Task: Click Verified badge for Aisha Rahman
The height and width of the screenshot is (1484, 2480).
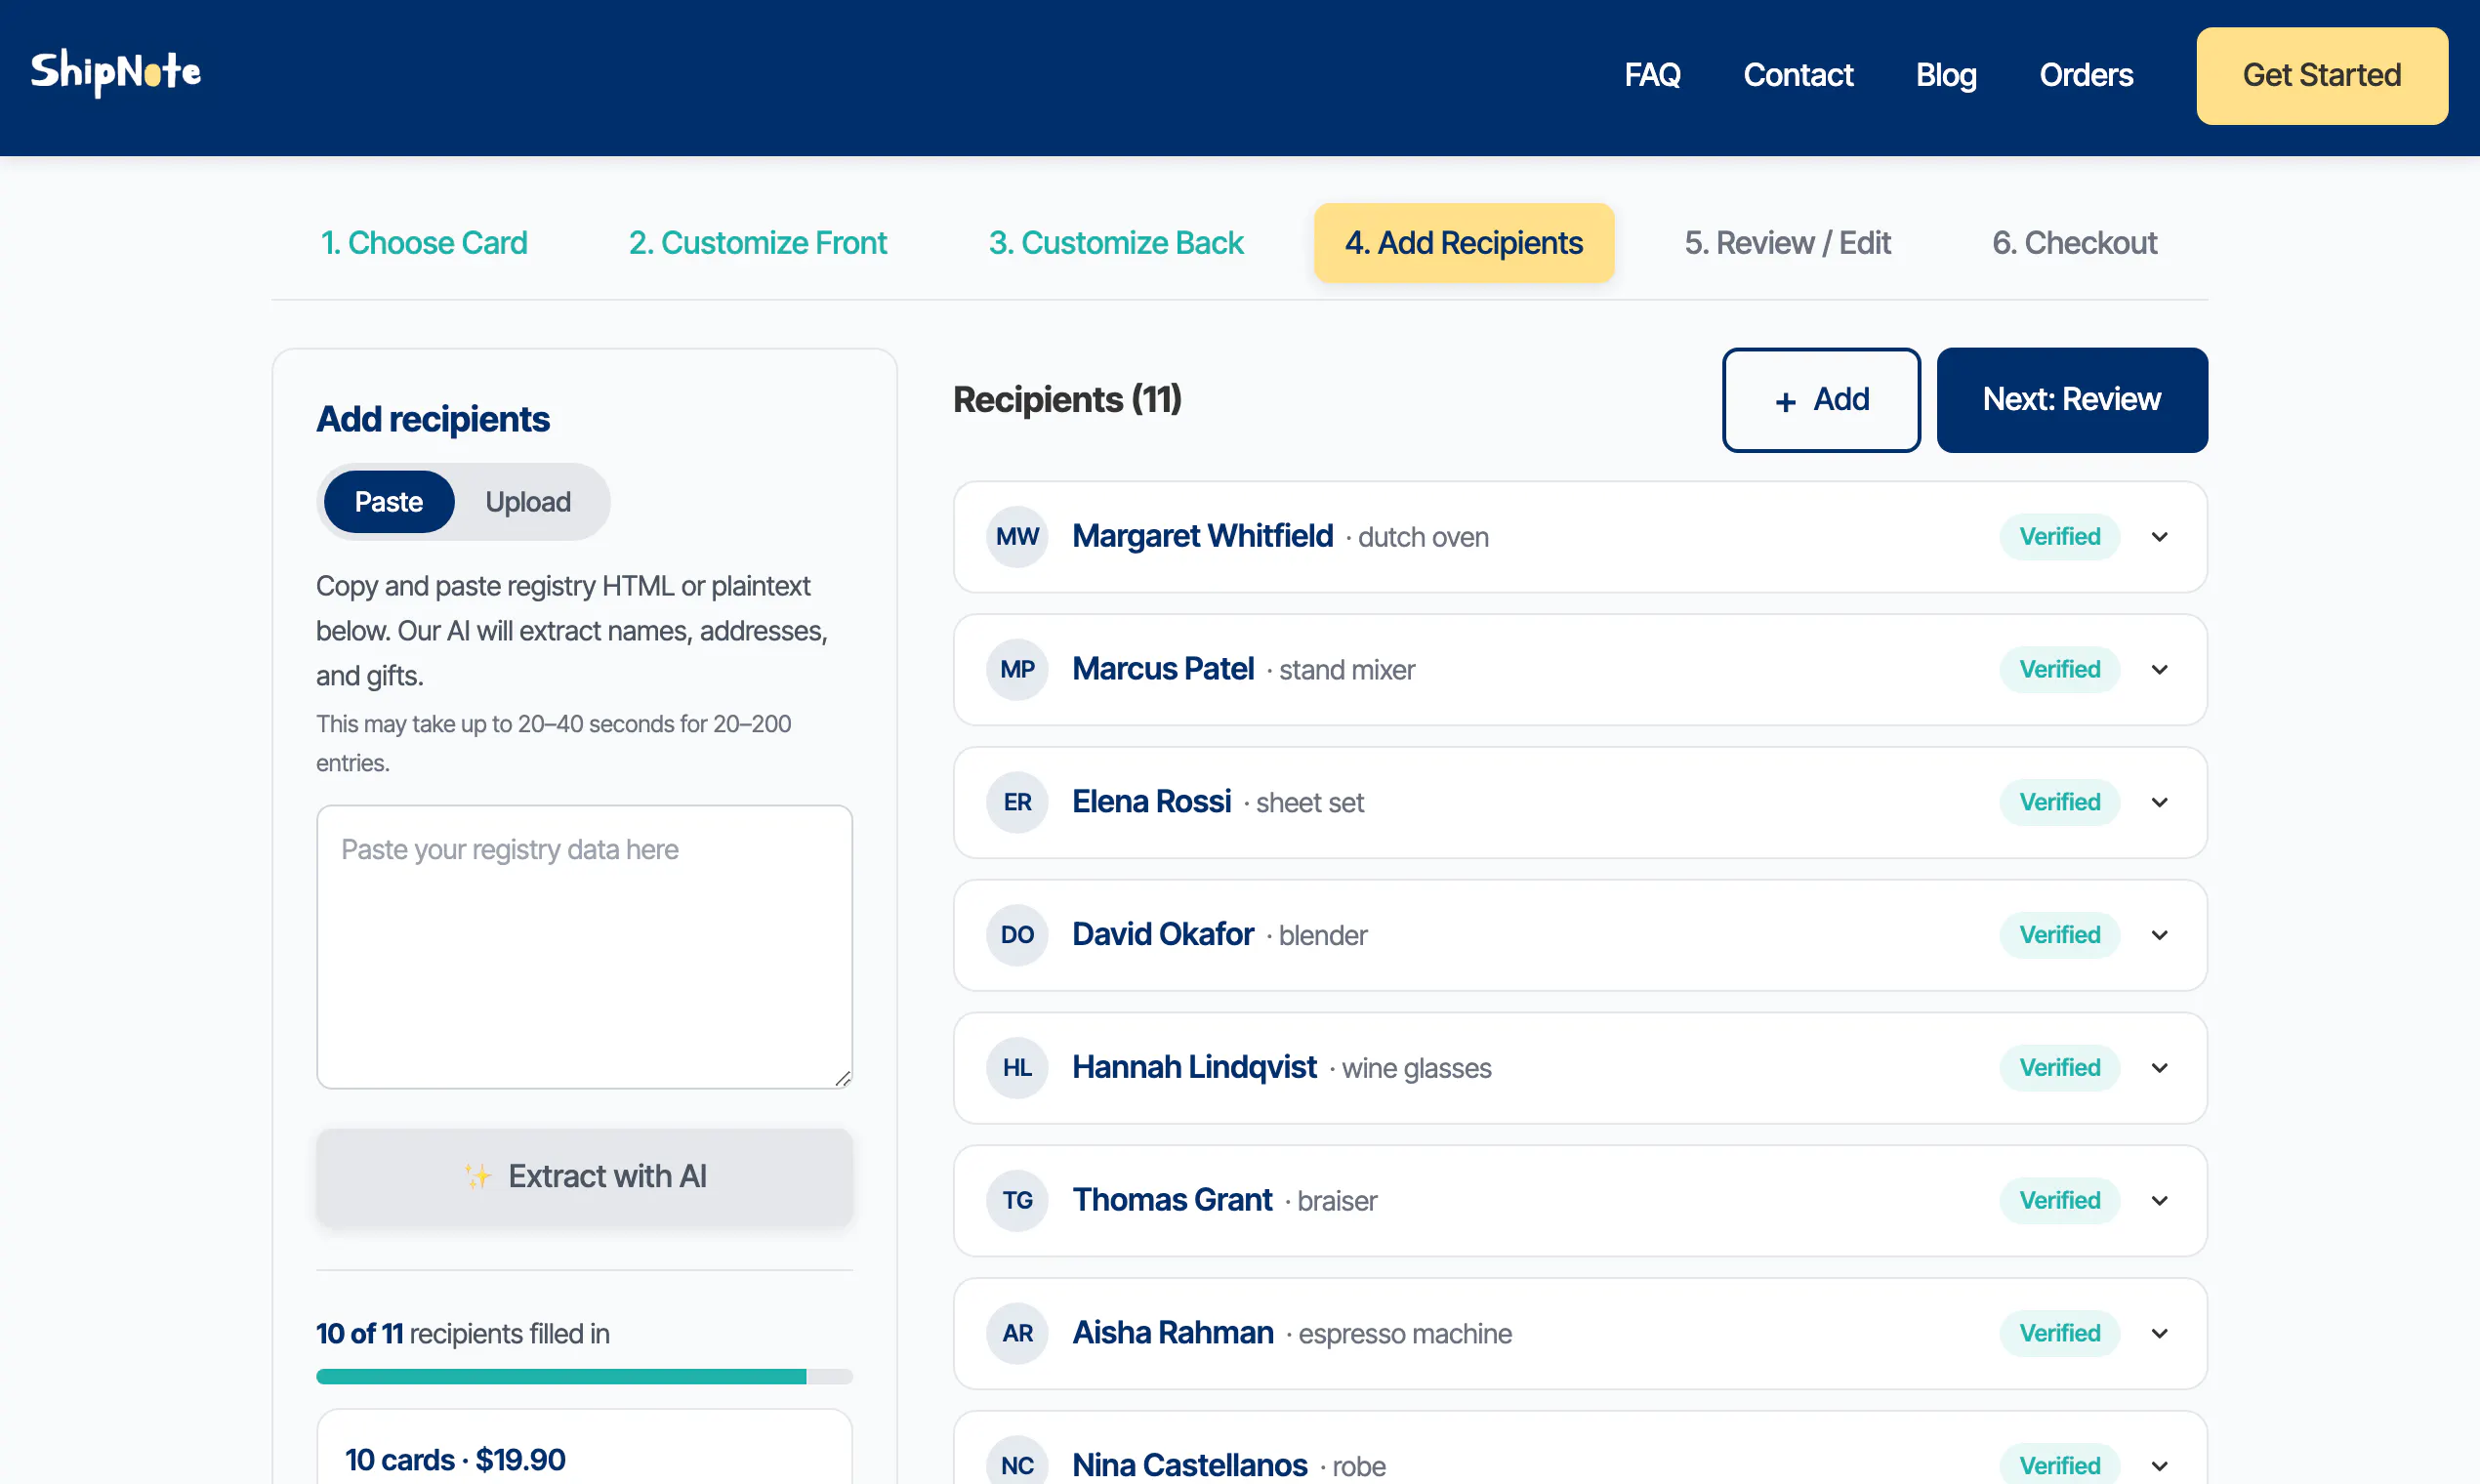Action: click(x=2059, y=1333)
